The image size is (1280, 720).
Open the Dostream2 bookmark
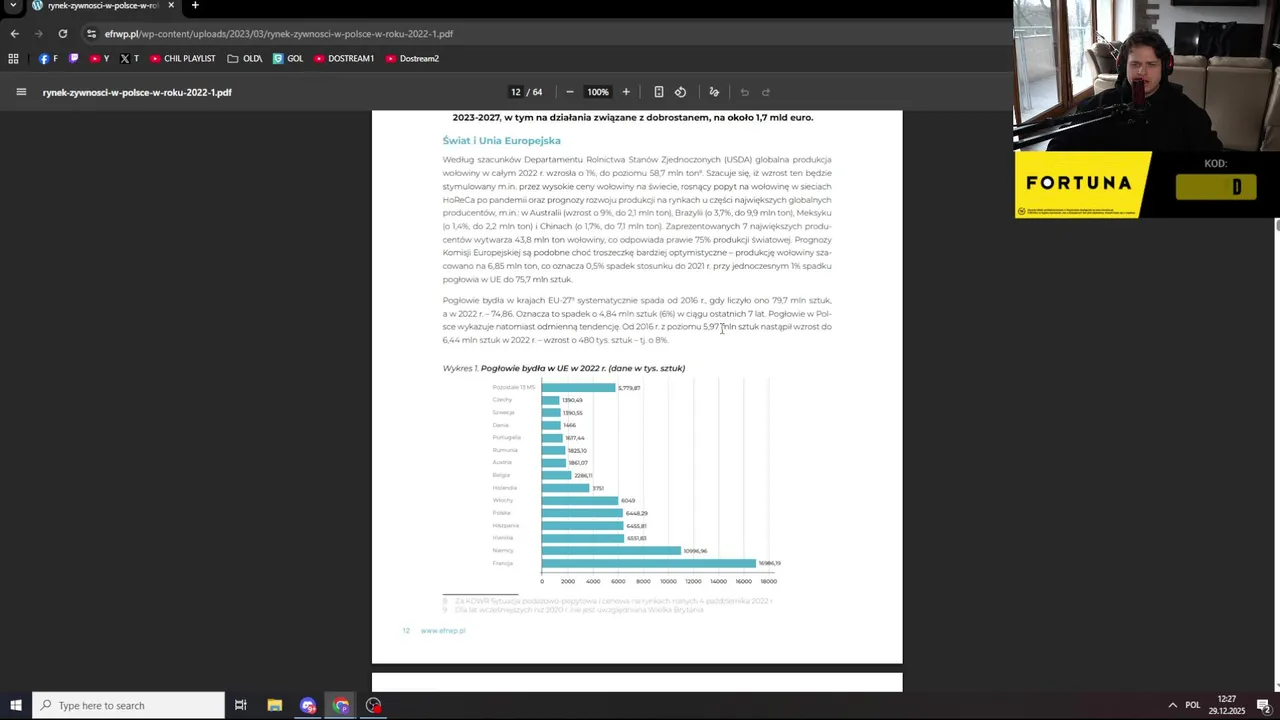[x=412, y=58]
